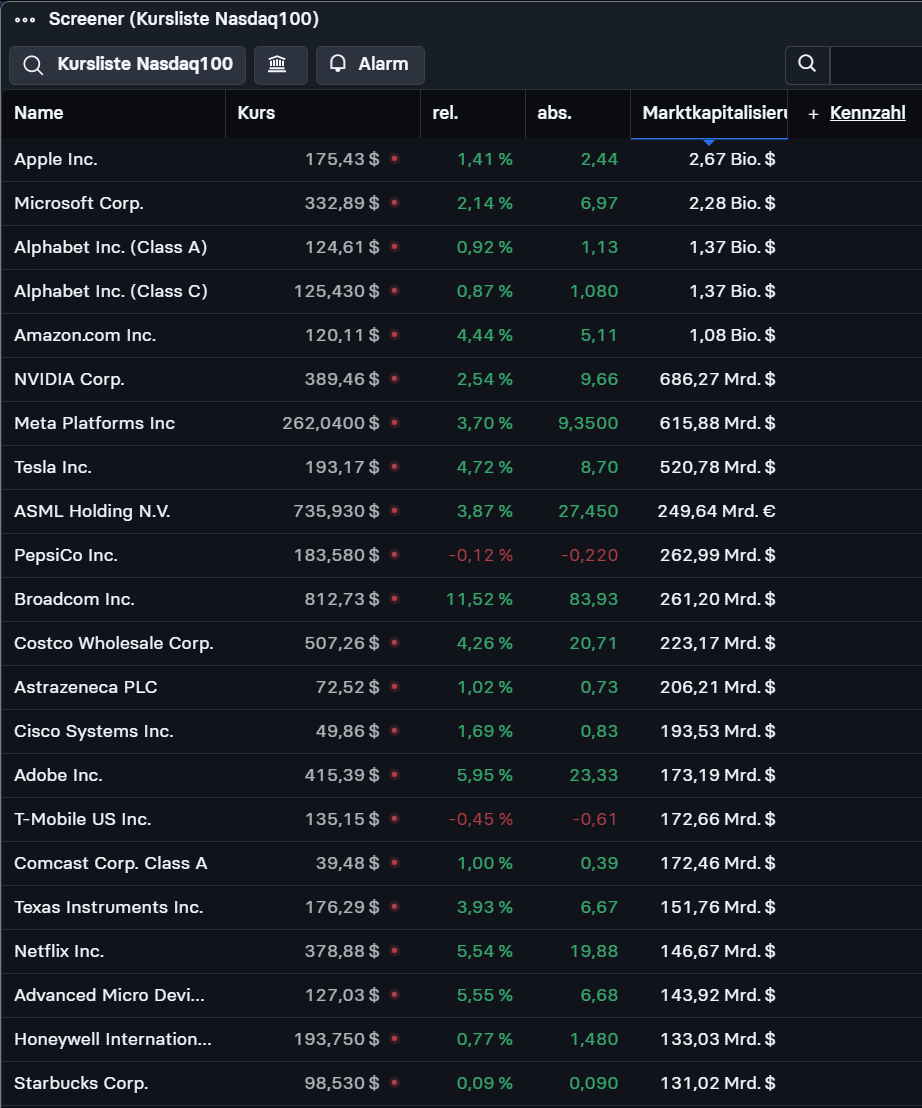The width and height of the screenshot is (922, 1108).
Task: Click ASML's absolute change 27,450
Action: tap(588, 511)
